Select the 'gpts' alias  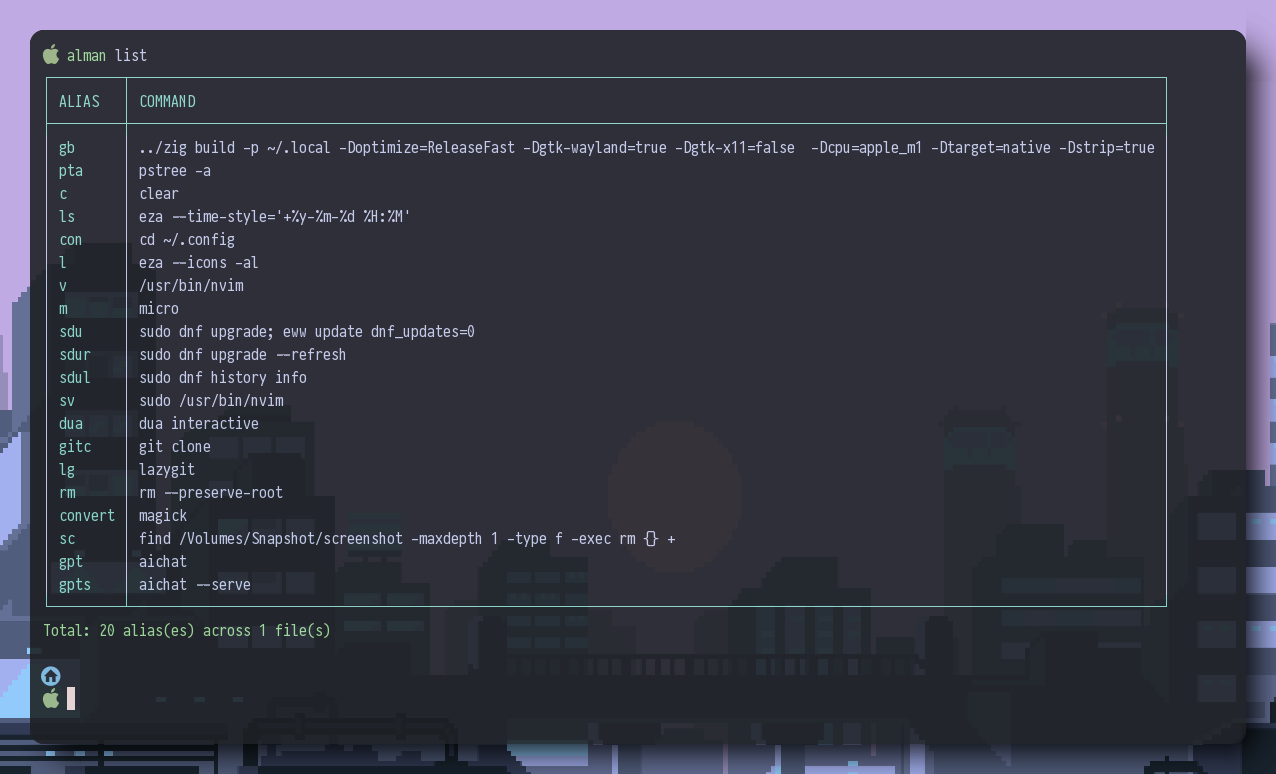(x=75, y=585)
